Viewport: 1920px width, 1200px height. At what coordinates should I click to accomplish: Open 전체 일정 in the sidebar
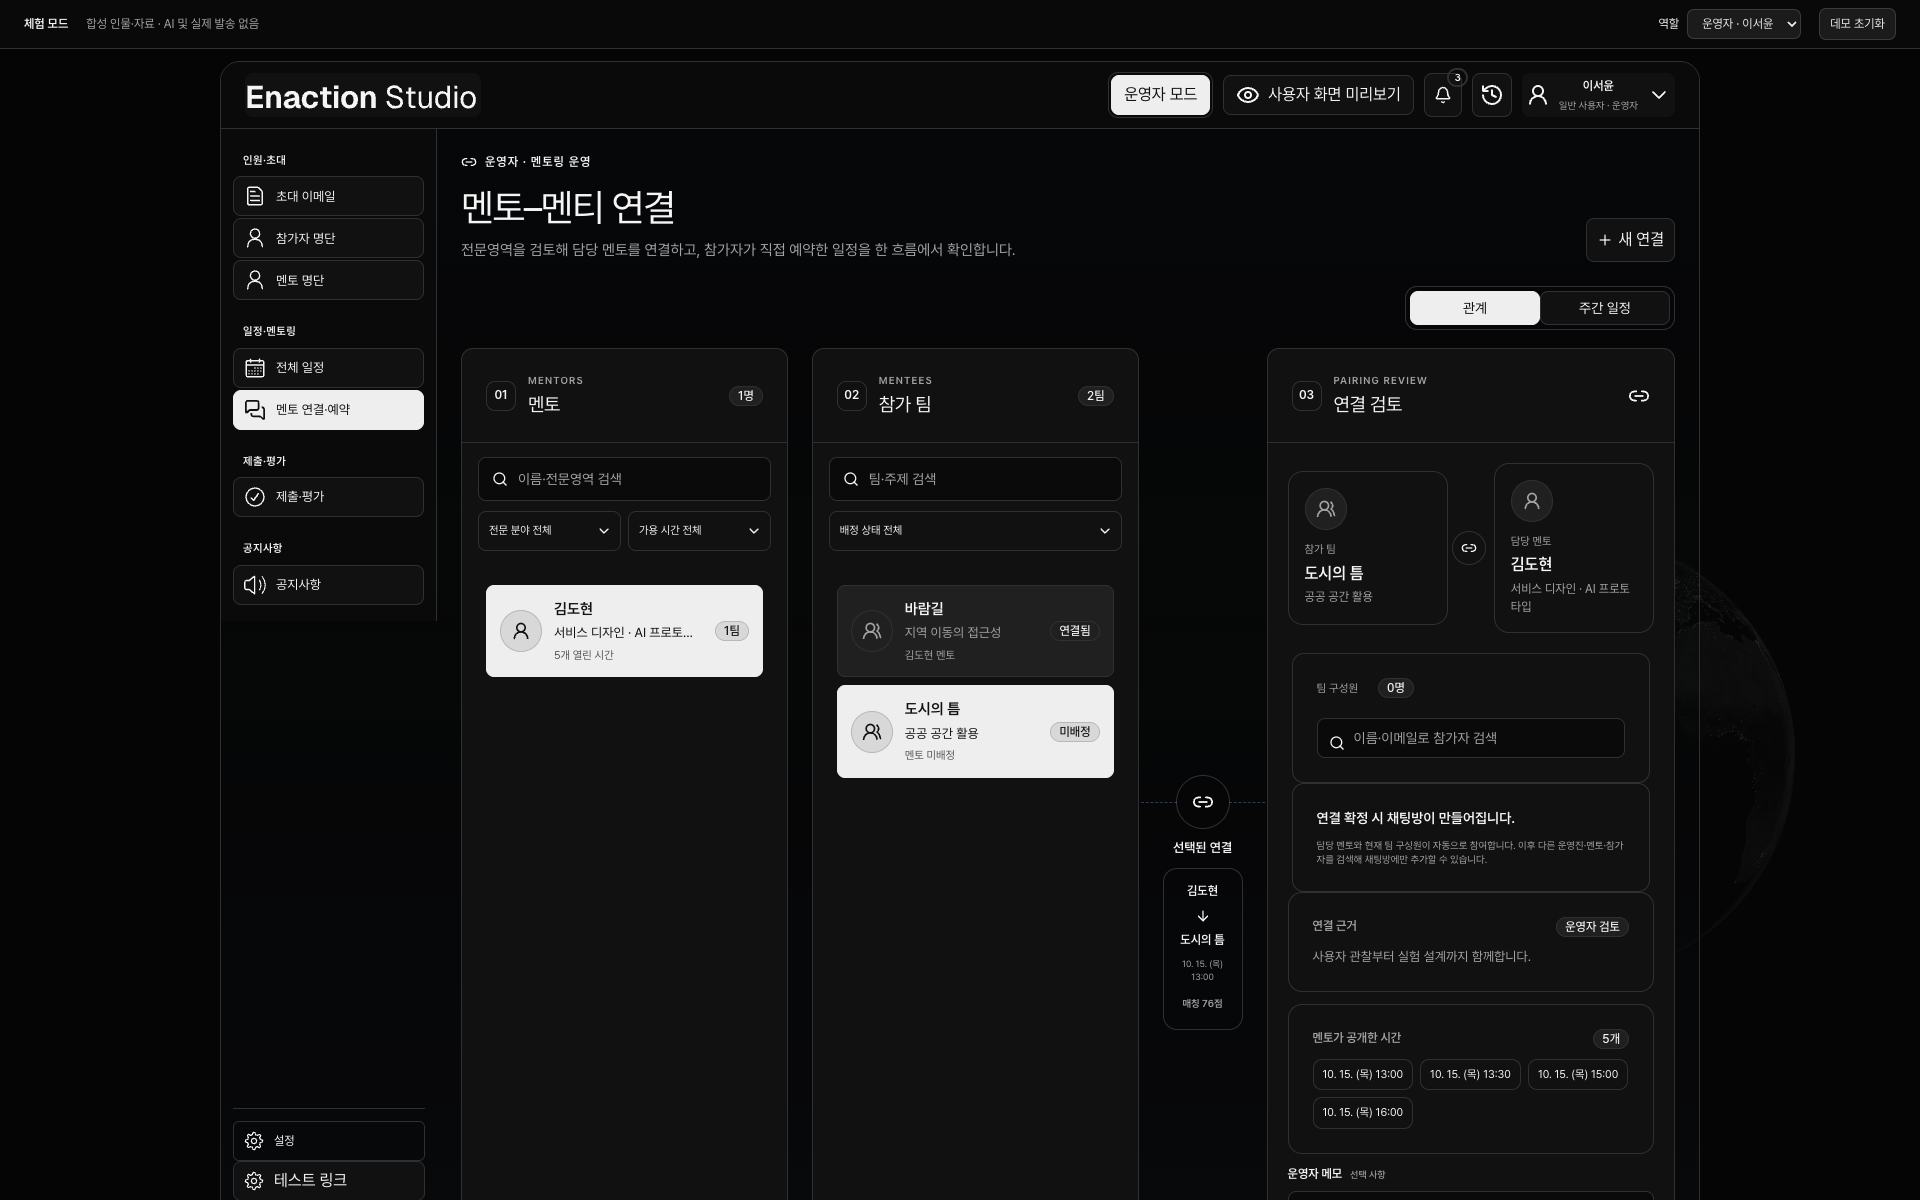coord(328,368)
